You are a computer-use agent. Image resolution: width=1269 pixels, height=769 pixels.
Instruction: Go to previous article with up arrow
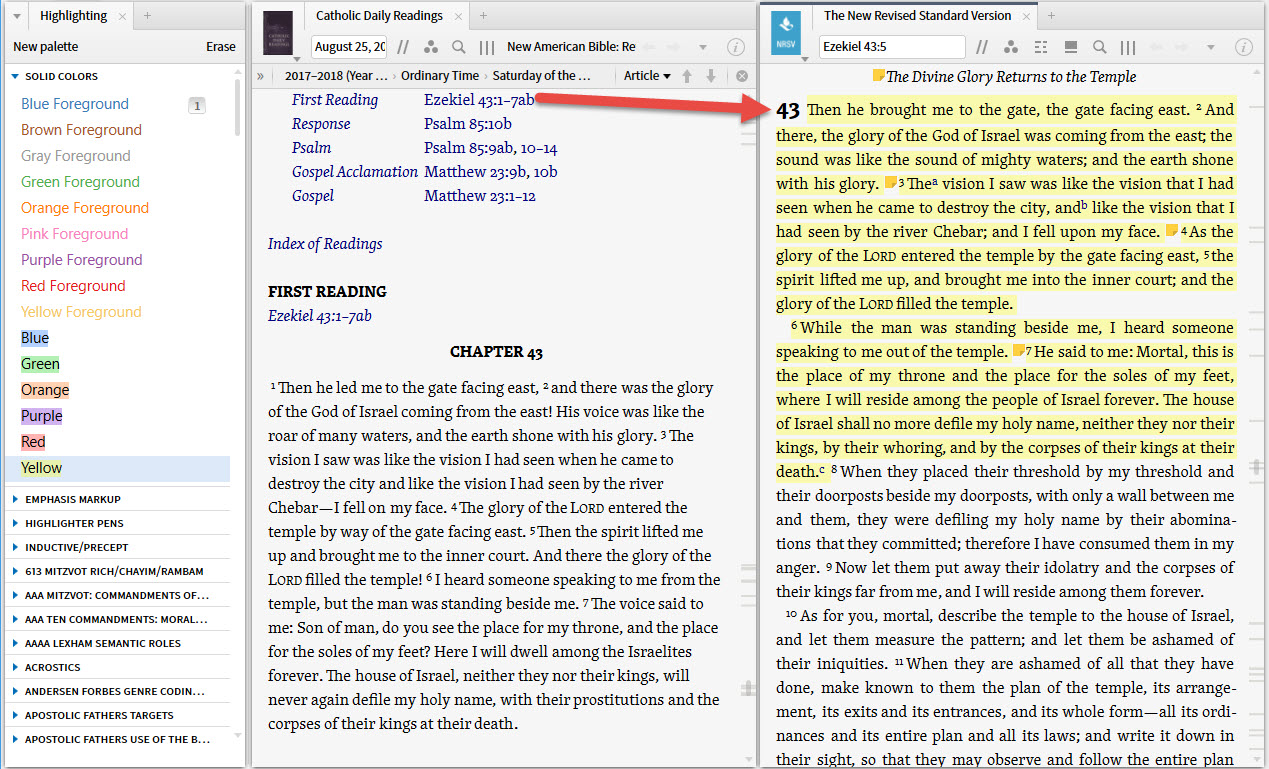[688, 76]
